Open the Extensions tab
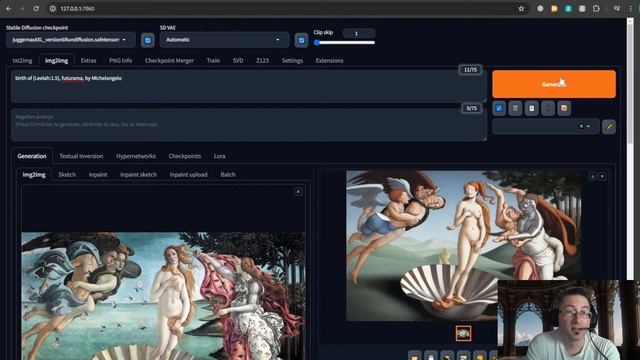The height and width of the screenshot is (360, 640). click(x=329, y=60)
